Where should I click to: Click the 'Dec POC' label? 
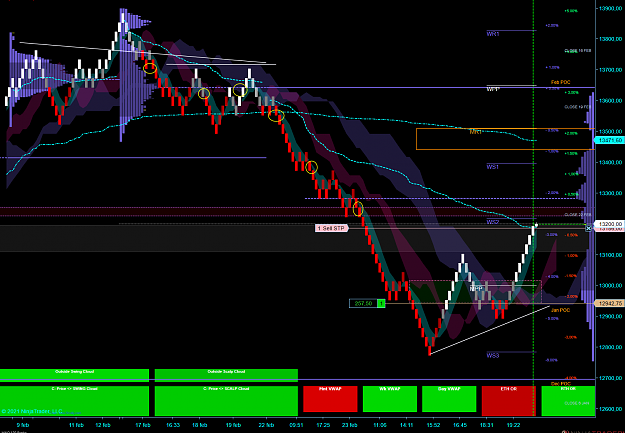(560, 383)
